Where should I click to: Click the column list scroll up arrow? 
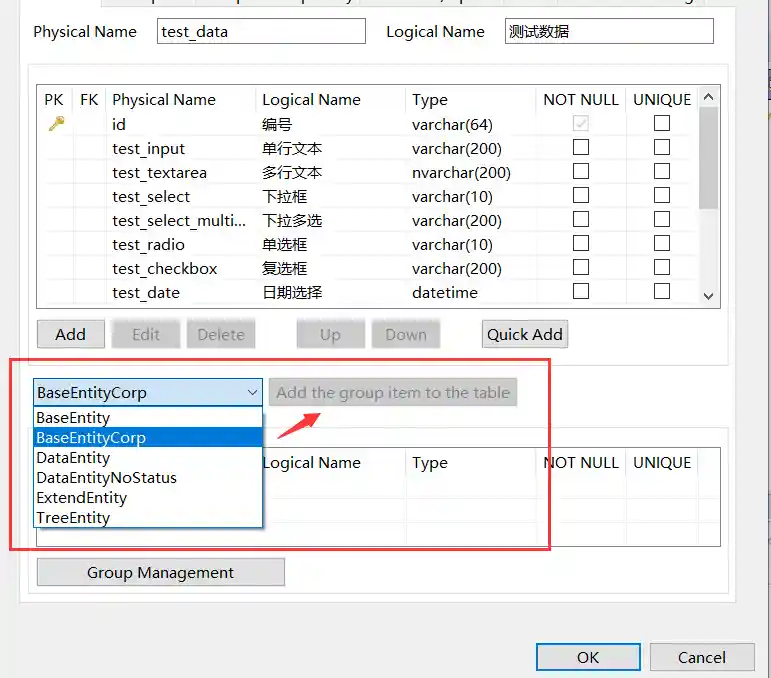pyautogui.click(x=709, y=97)
